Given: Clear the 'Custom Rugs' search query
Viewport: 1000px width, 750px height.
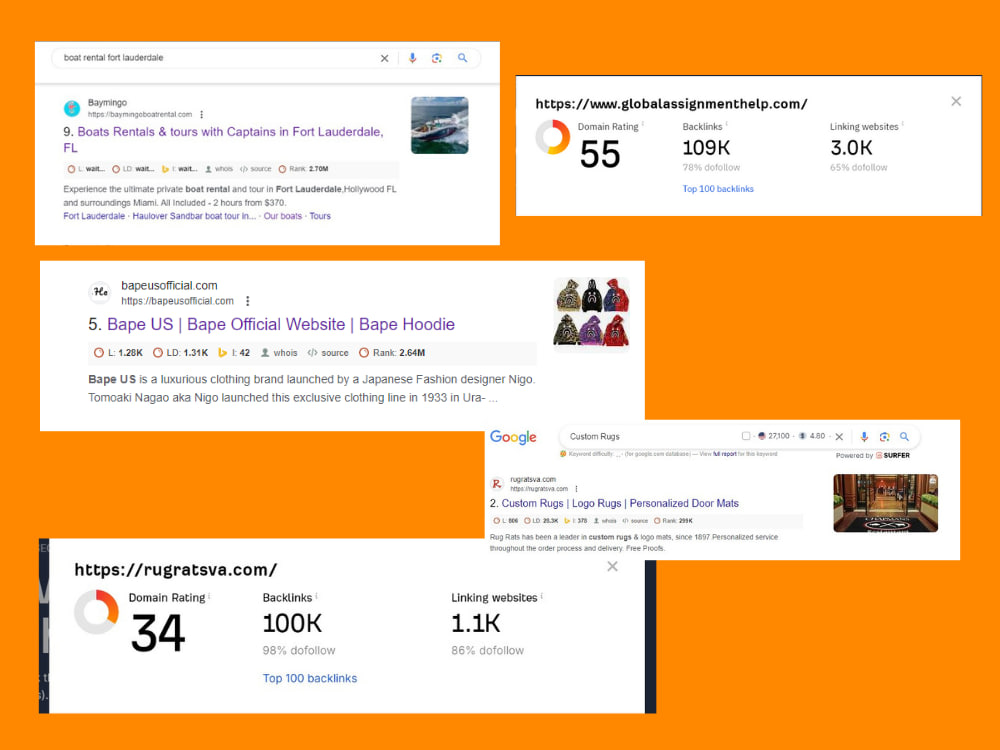Looking at the screenshot, I should click(x=839, y=437).
